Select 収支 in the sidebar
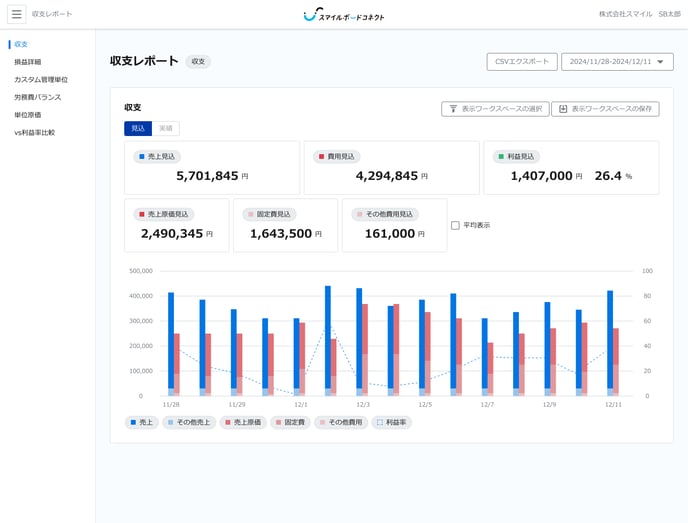 pos(21,44)
